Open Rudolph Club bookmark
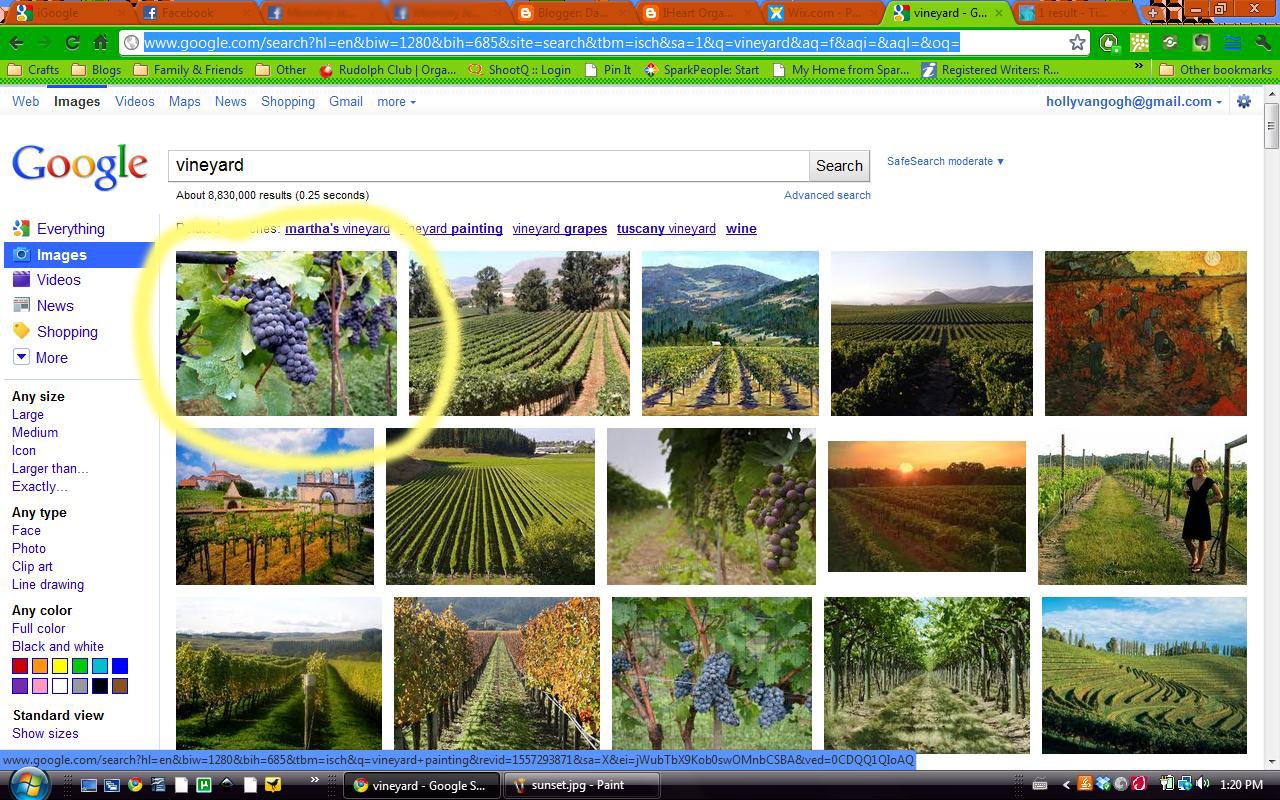 pyautogui.click(x=388, y=70)
